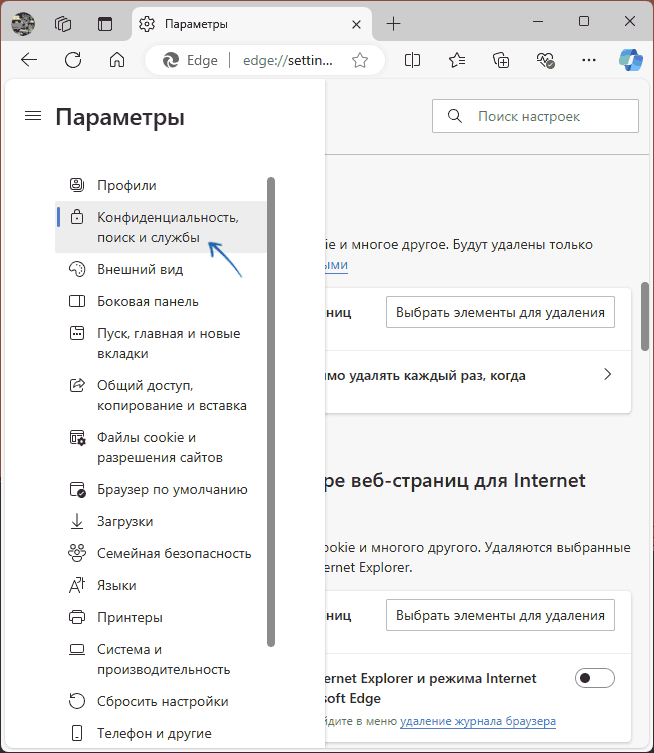Open the Внешний вид section
This screenshot has width=654, height=753.
click(x=160, y=269)
